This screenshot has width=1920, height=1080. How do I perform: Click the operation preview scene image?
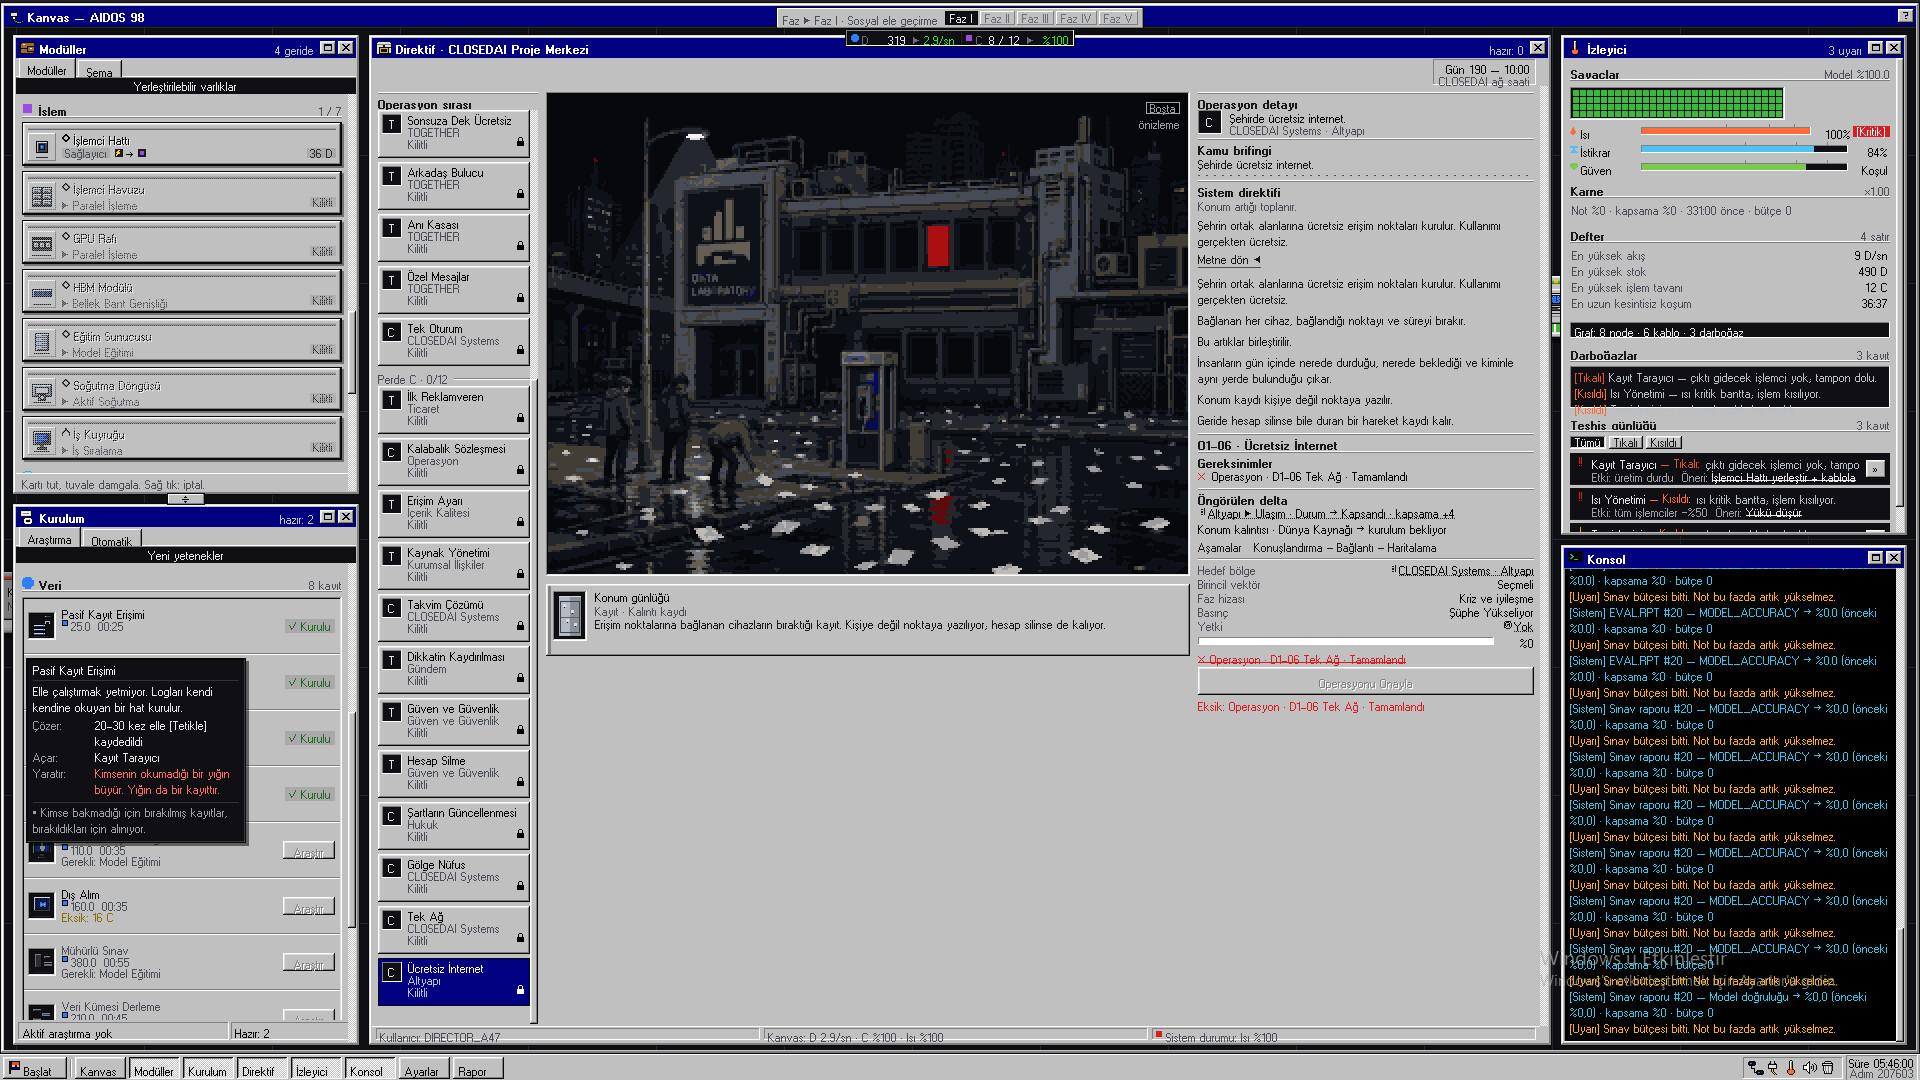(867, 334)
